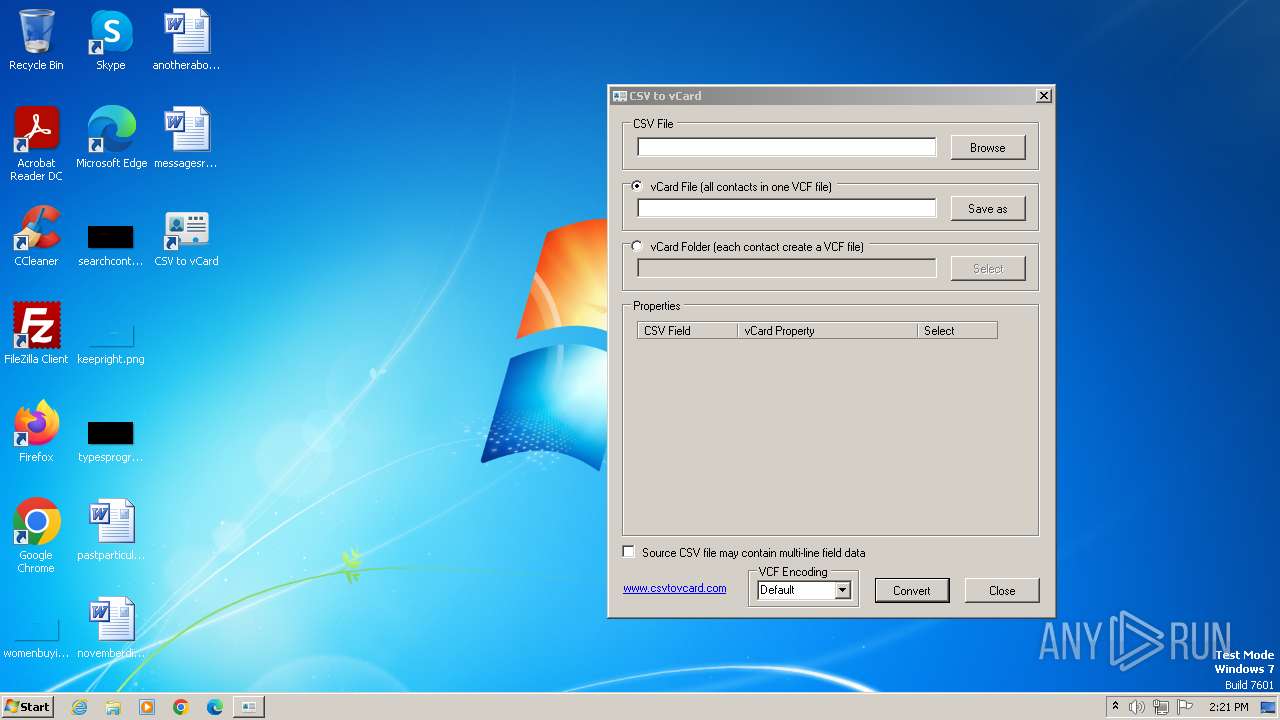Click the vCard File path input field

787,208
